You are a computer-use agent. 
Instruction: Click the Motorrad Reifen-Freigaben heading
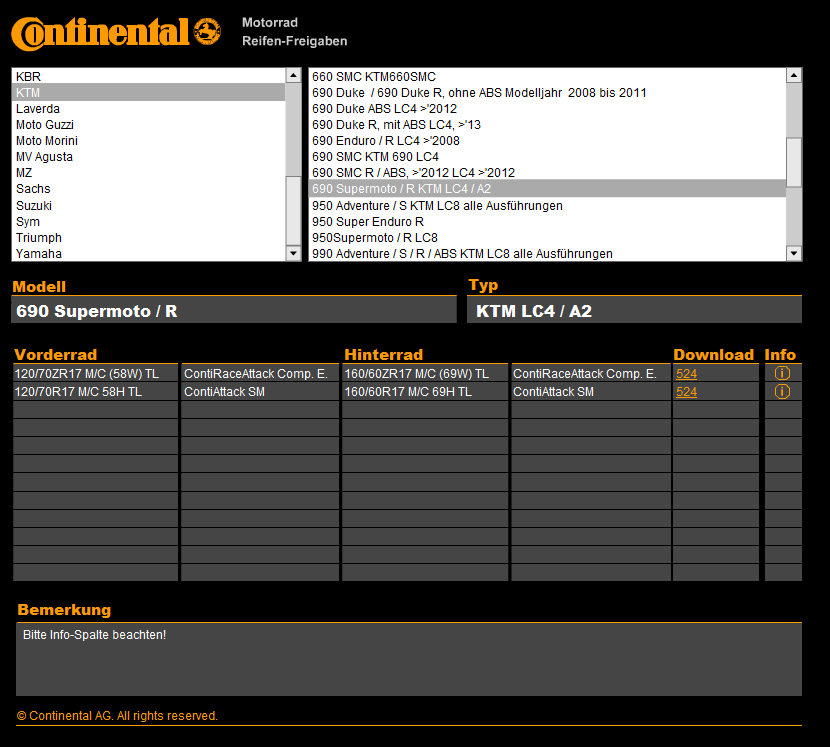[294, 32]
